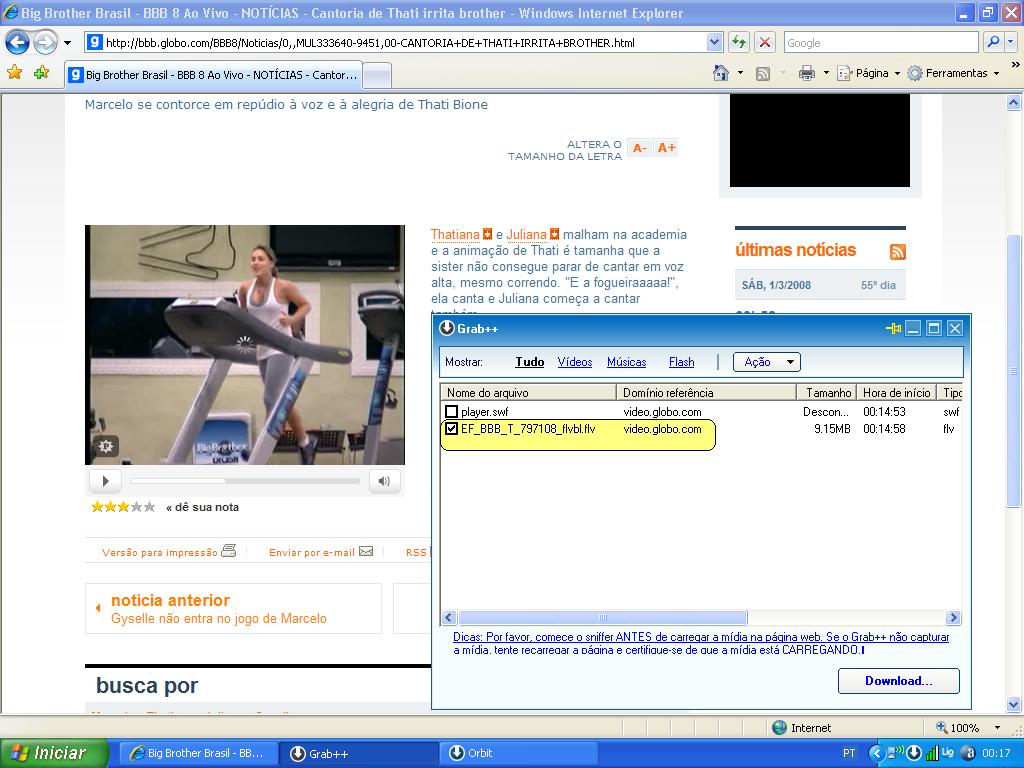Click the Add to Favorites star-plus icon
The width and height of the screenshot is (1024, 768).
[x=42, y=72]
